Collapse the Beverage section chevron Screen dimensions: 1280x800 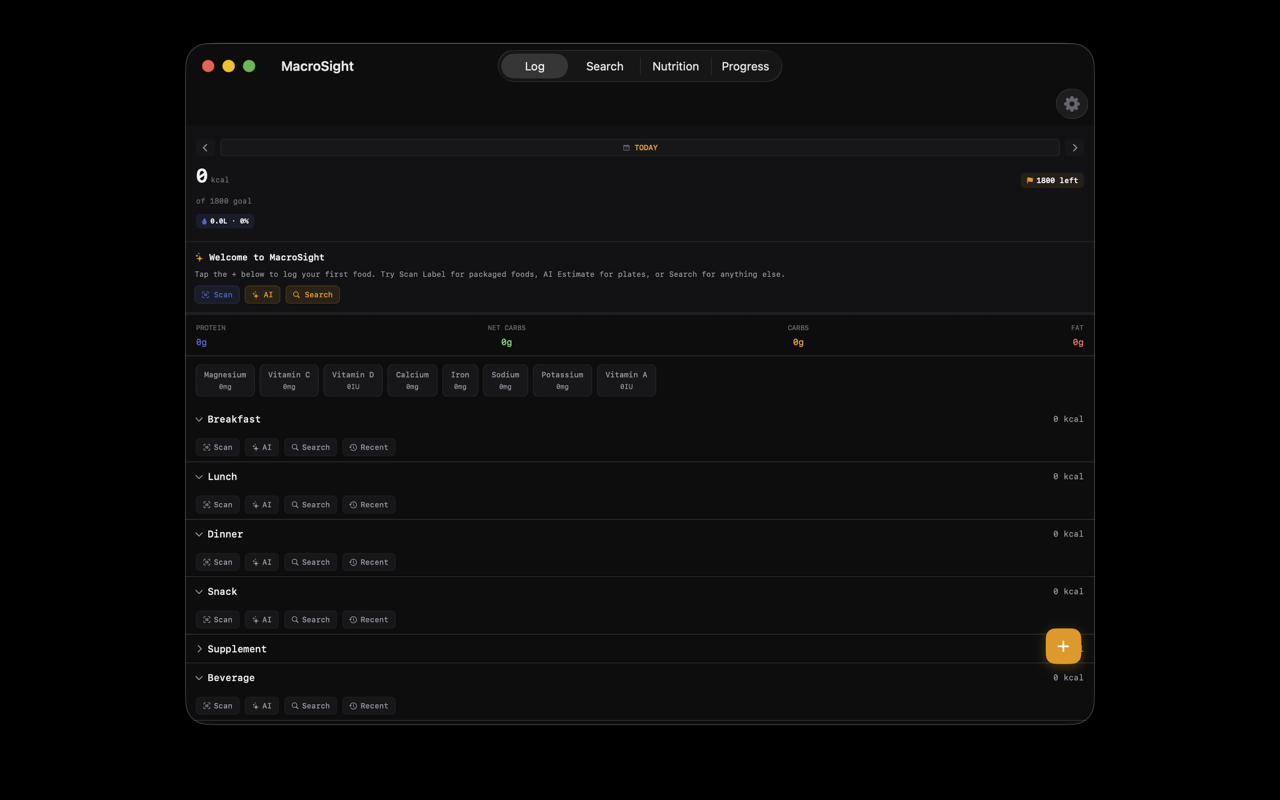click(x=199, y=678)
